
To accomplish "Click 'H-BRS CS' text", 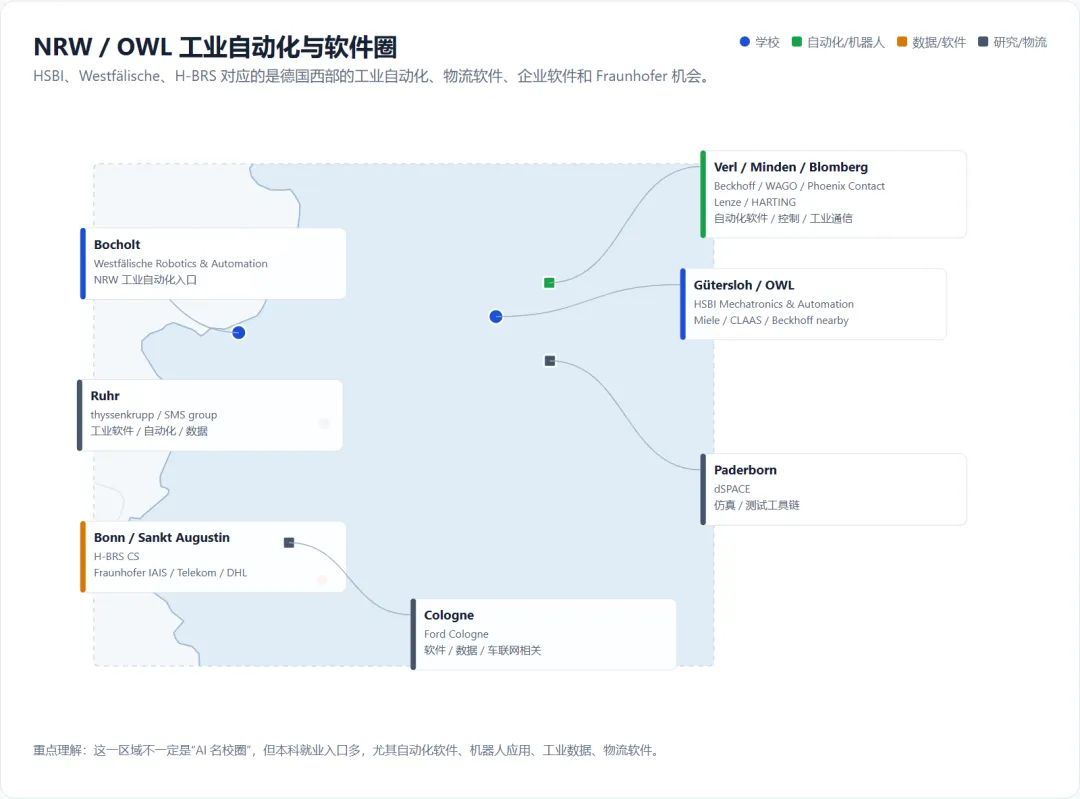I will click(x=116, y=557).
